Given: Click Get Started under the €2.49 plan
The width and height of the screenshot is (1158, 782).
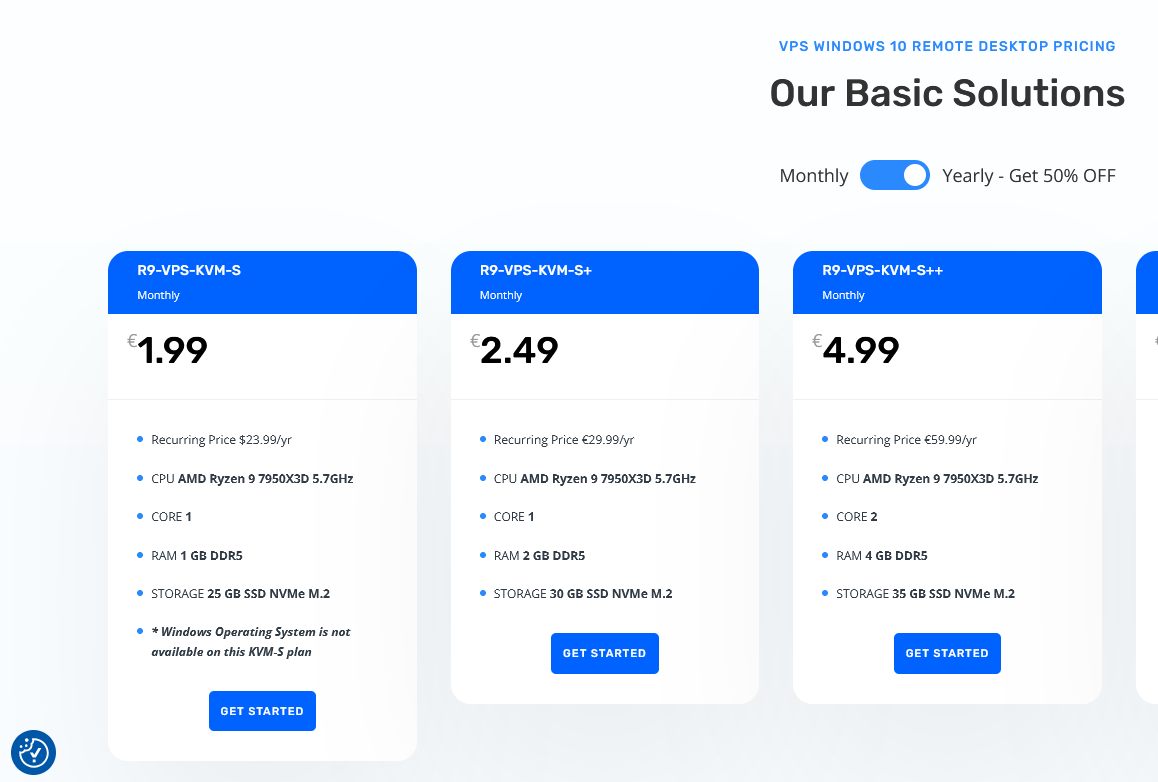Looking at the screenshot, I should point(604,653).
